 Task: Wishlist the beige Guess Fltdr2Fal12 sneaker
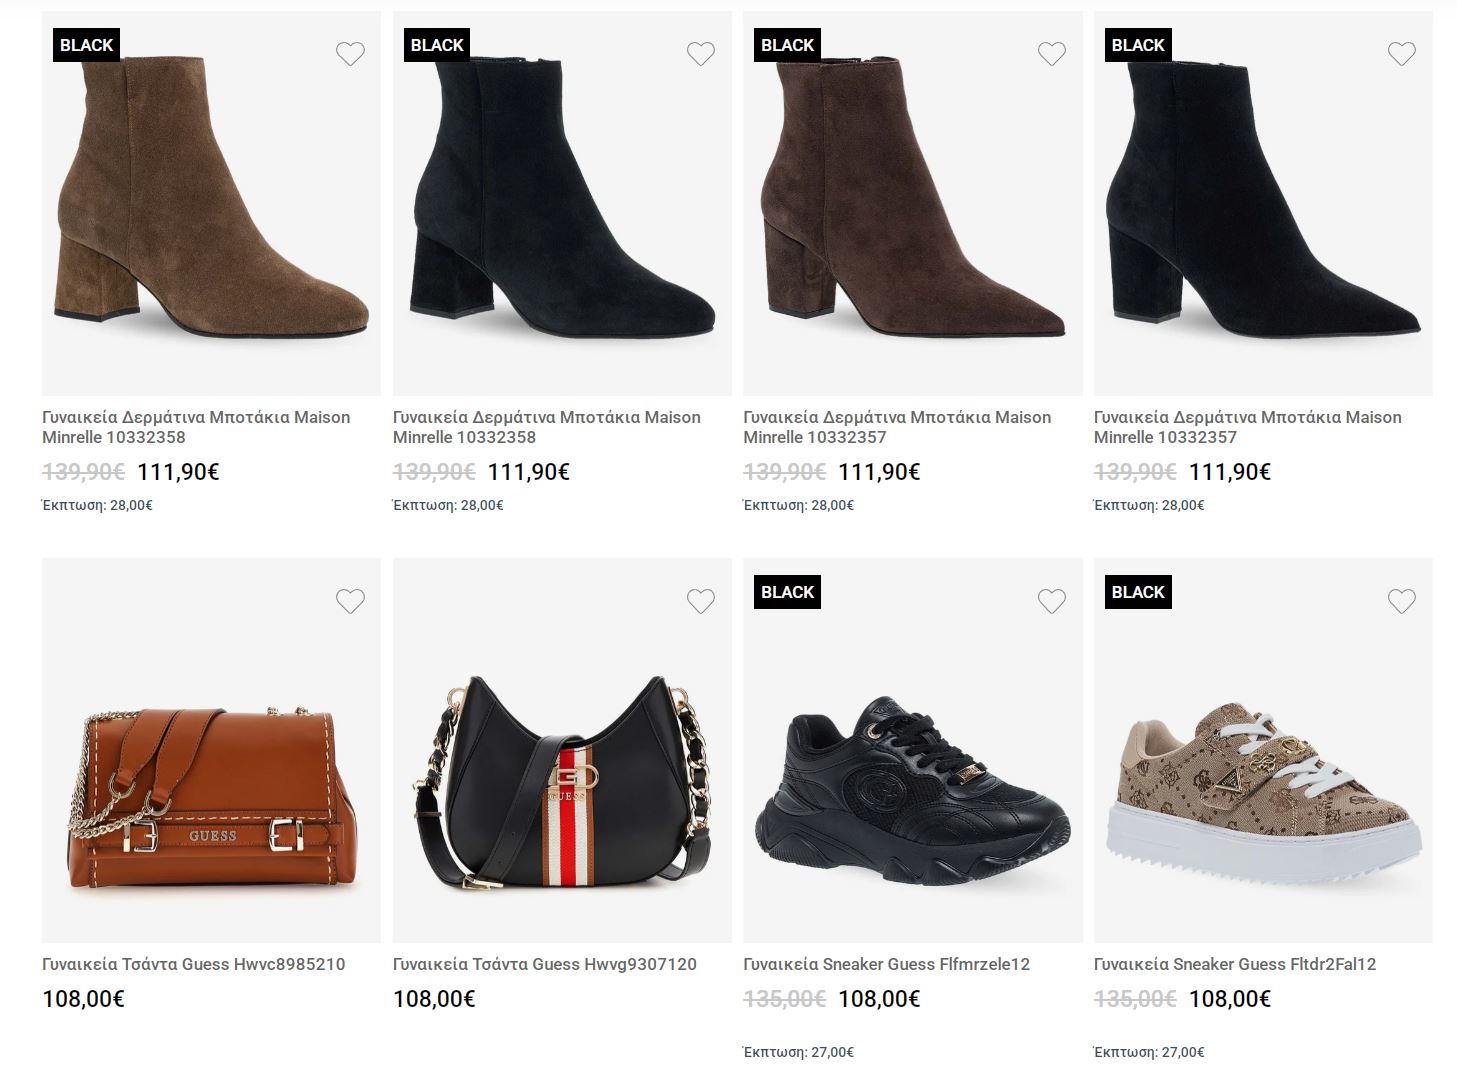[x=1402, y=601]
